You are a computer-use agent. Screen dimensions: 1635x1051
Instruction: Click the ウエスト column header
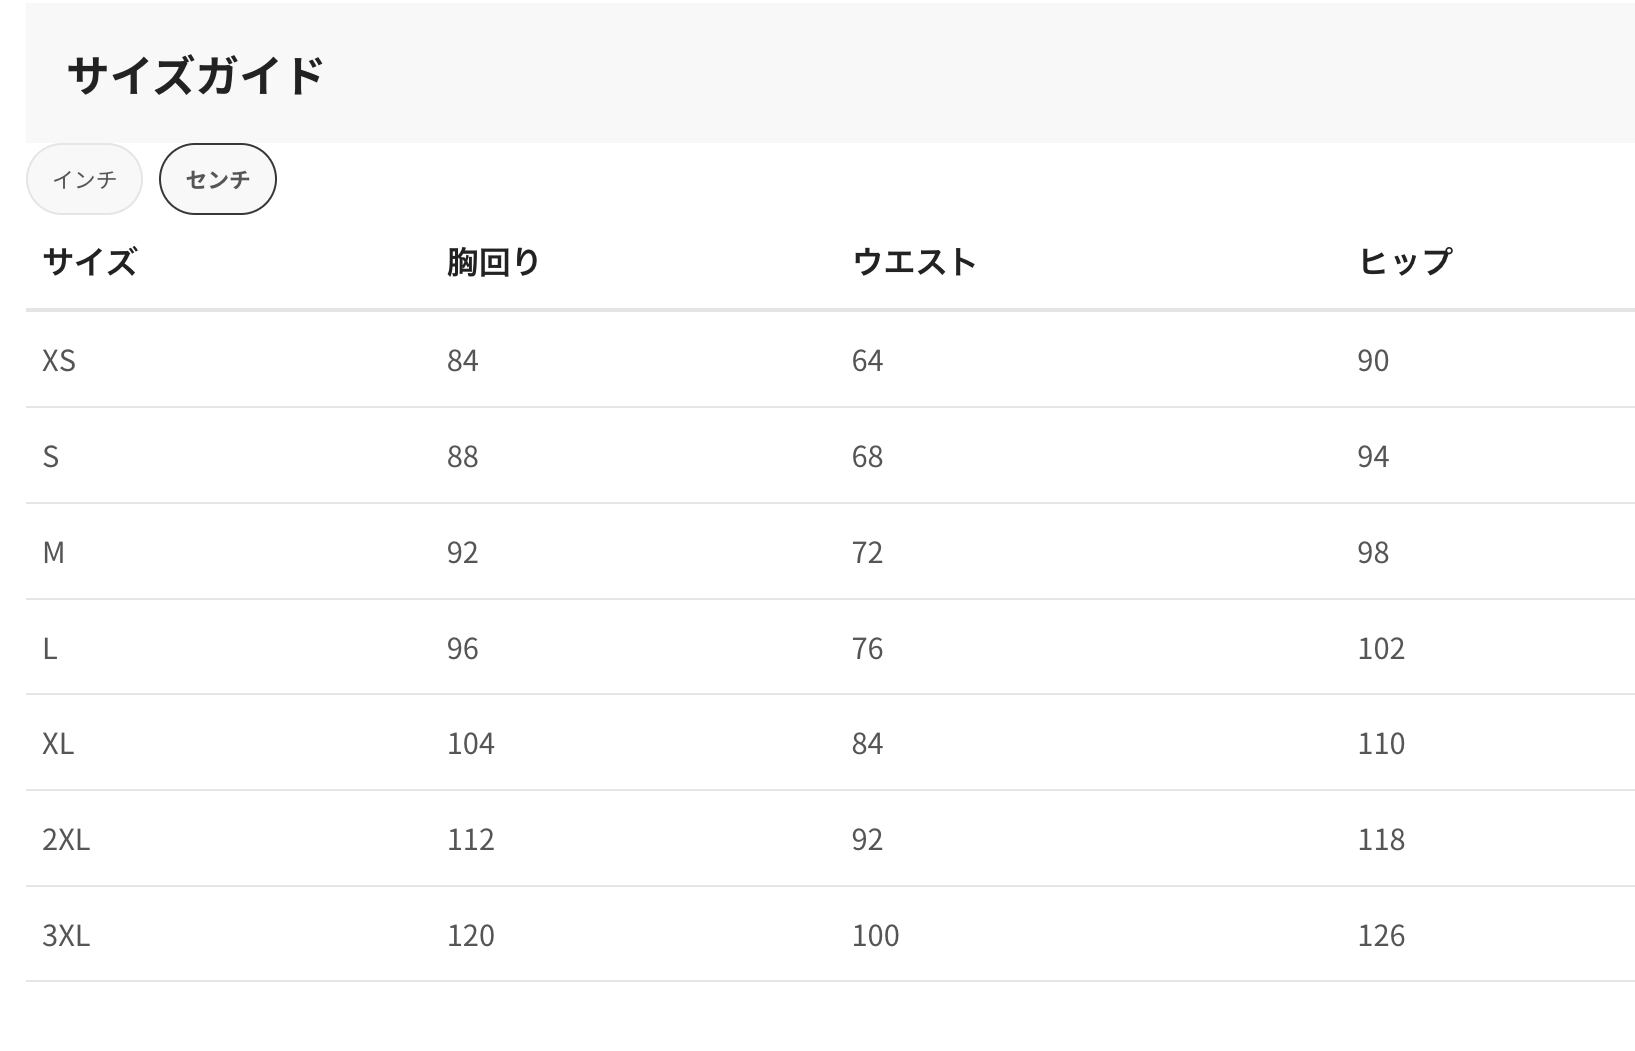click(x=914, y=262)
